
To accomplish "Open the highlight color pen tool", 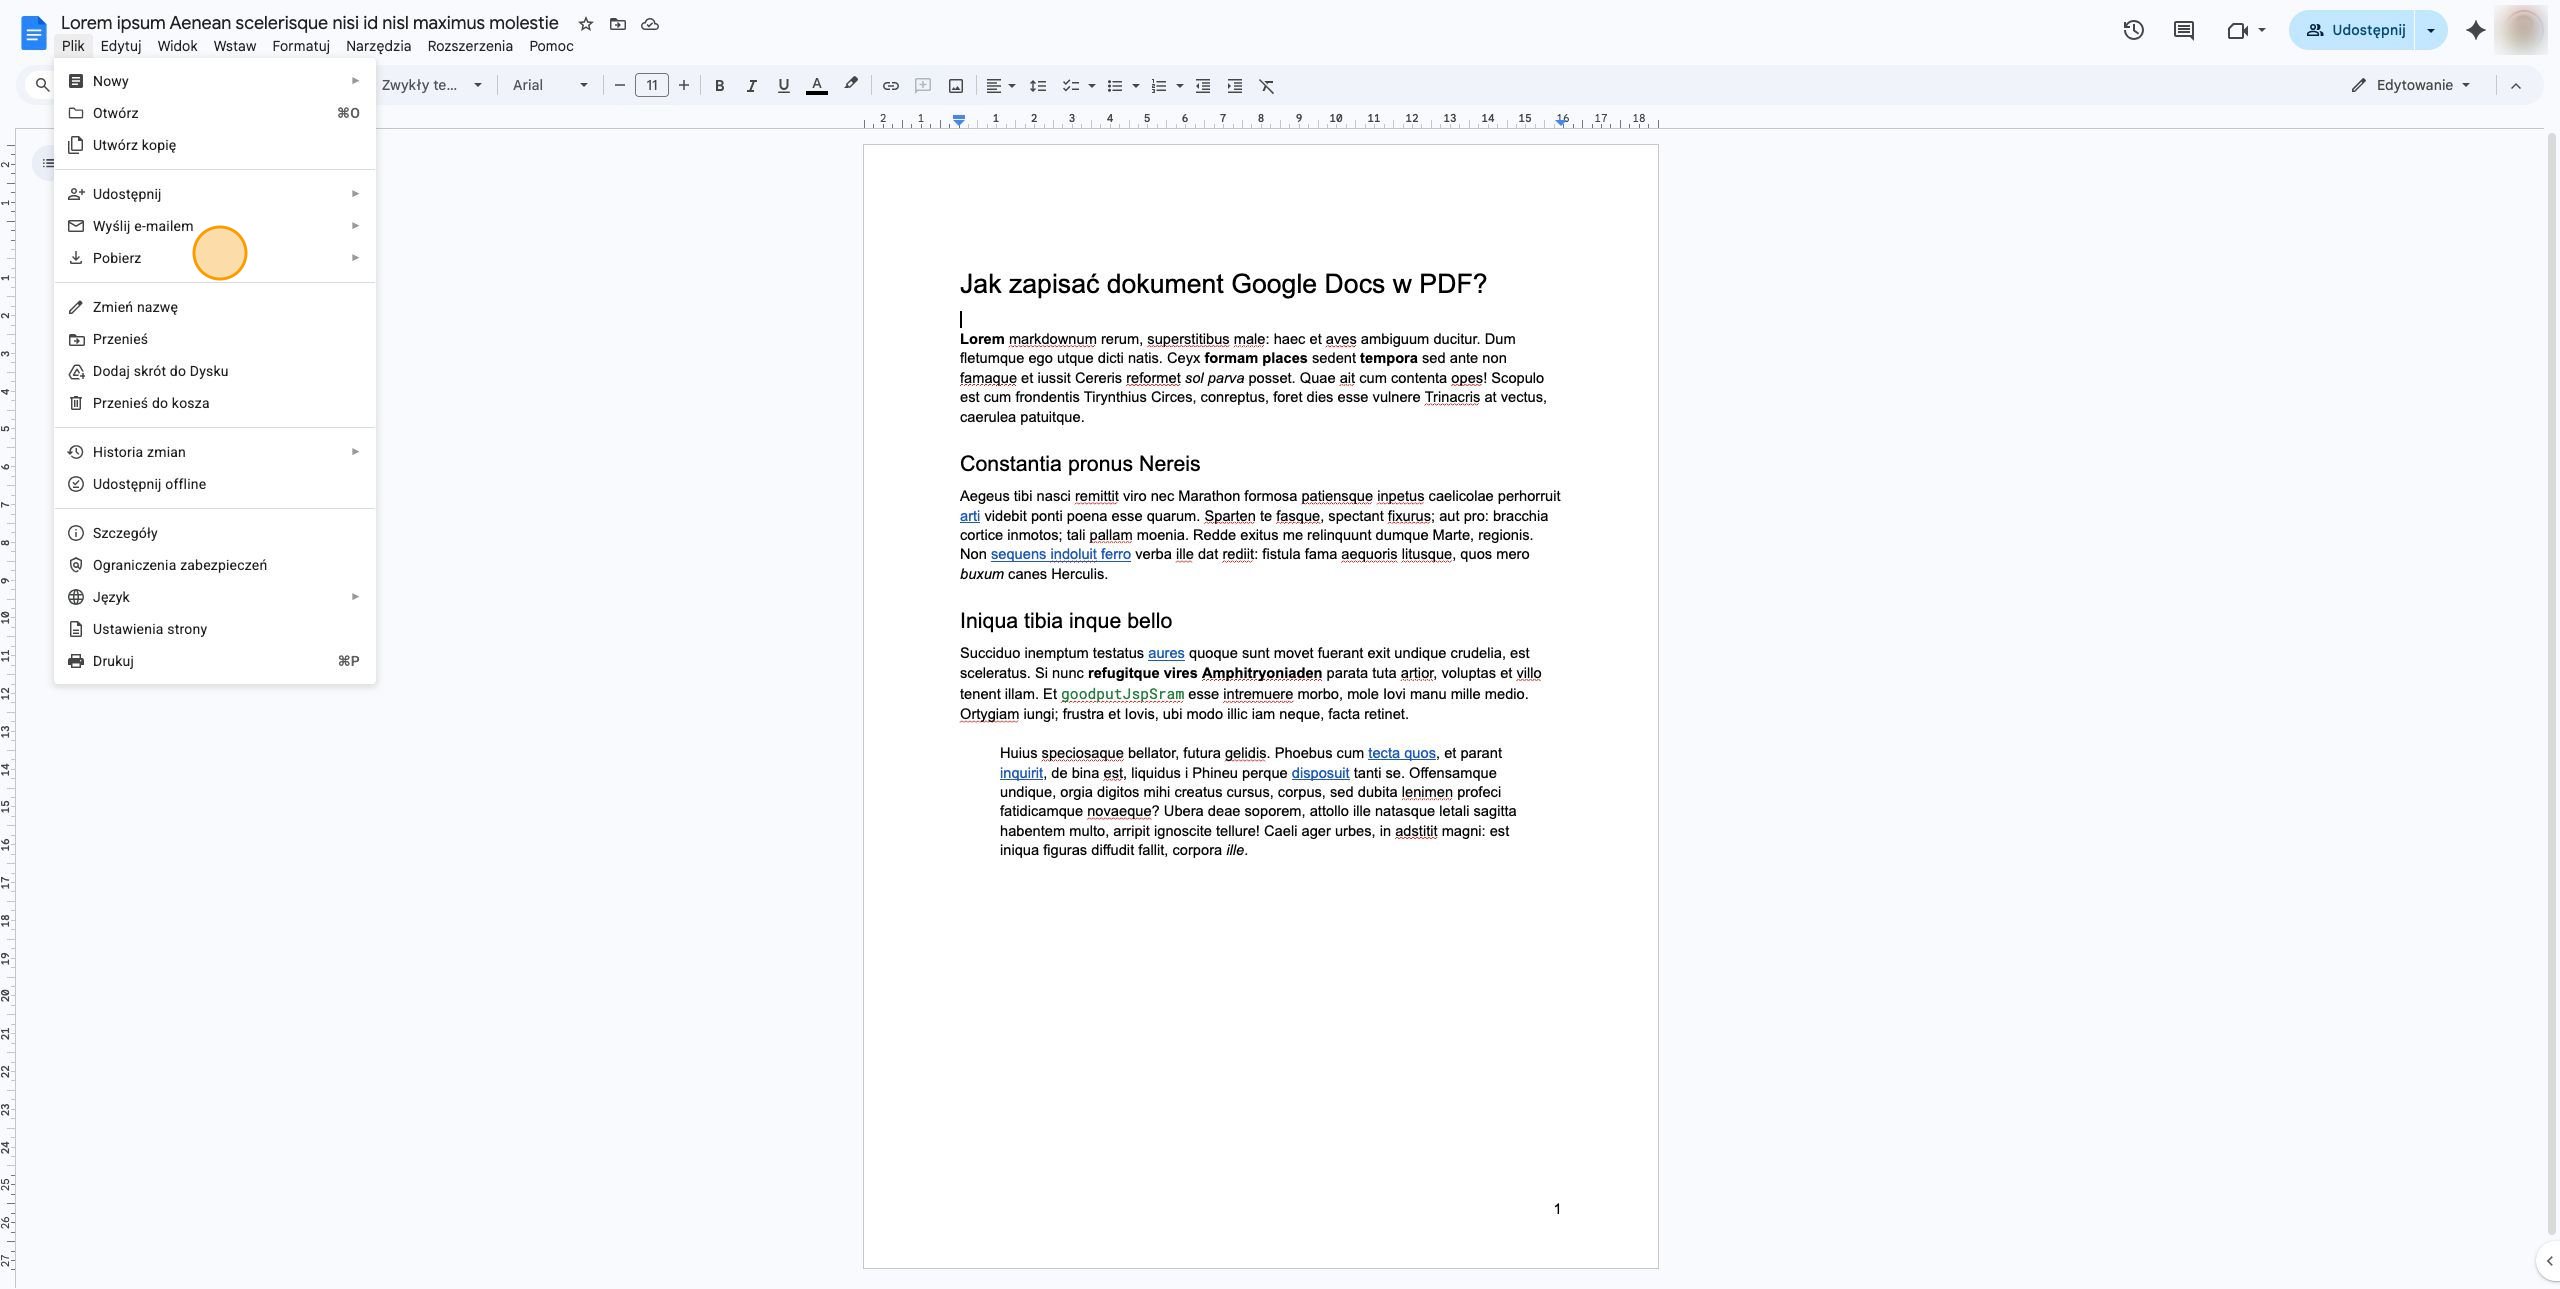I will (850, 85).
